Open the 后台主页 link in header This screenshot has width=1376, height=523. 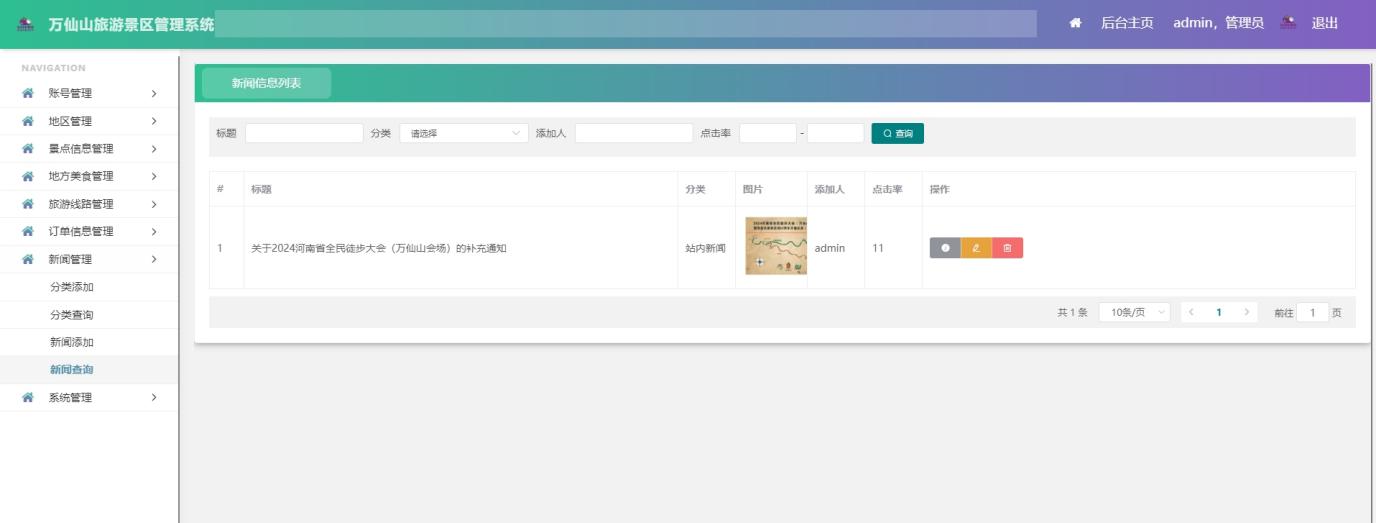(x=1127, y=23)
